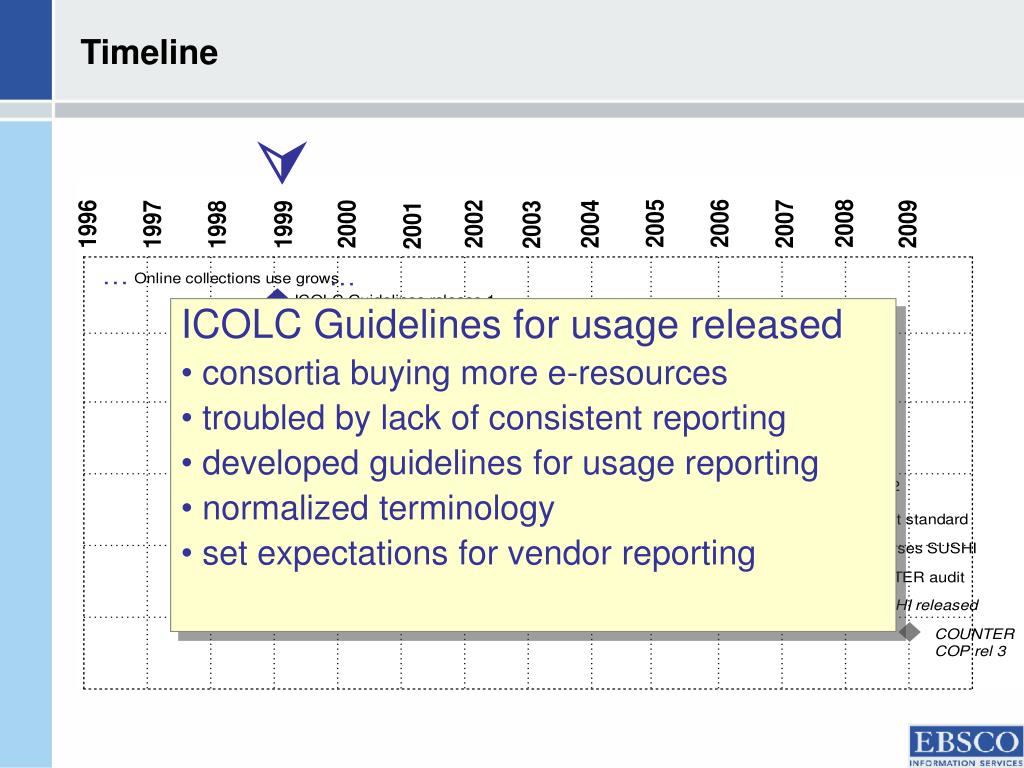Click the 2005 year label
Image resolution: width=1024 pixels, height=768 pixels.
click(654, 224)
